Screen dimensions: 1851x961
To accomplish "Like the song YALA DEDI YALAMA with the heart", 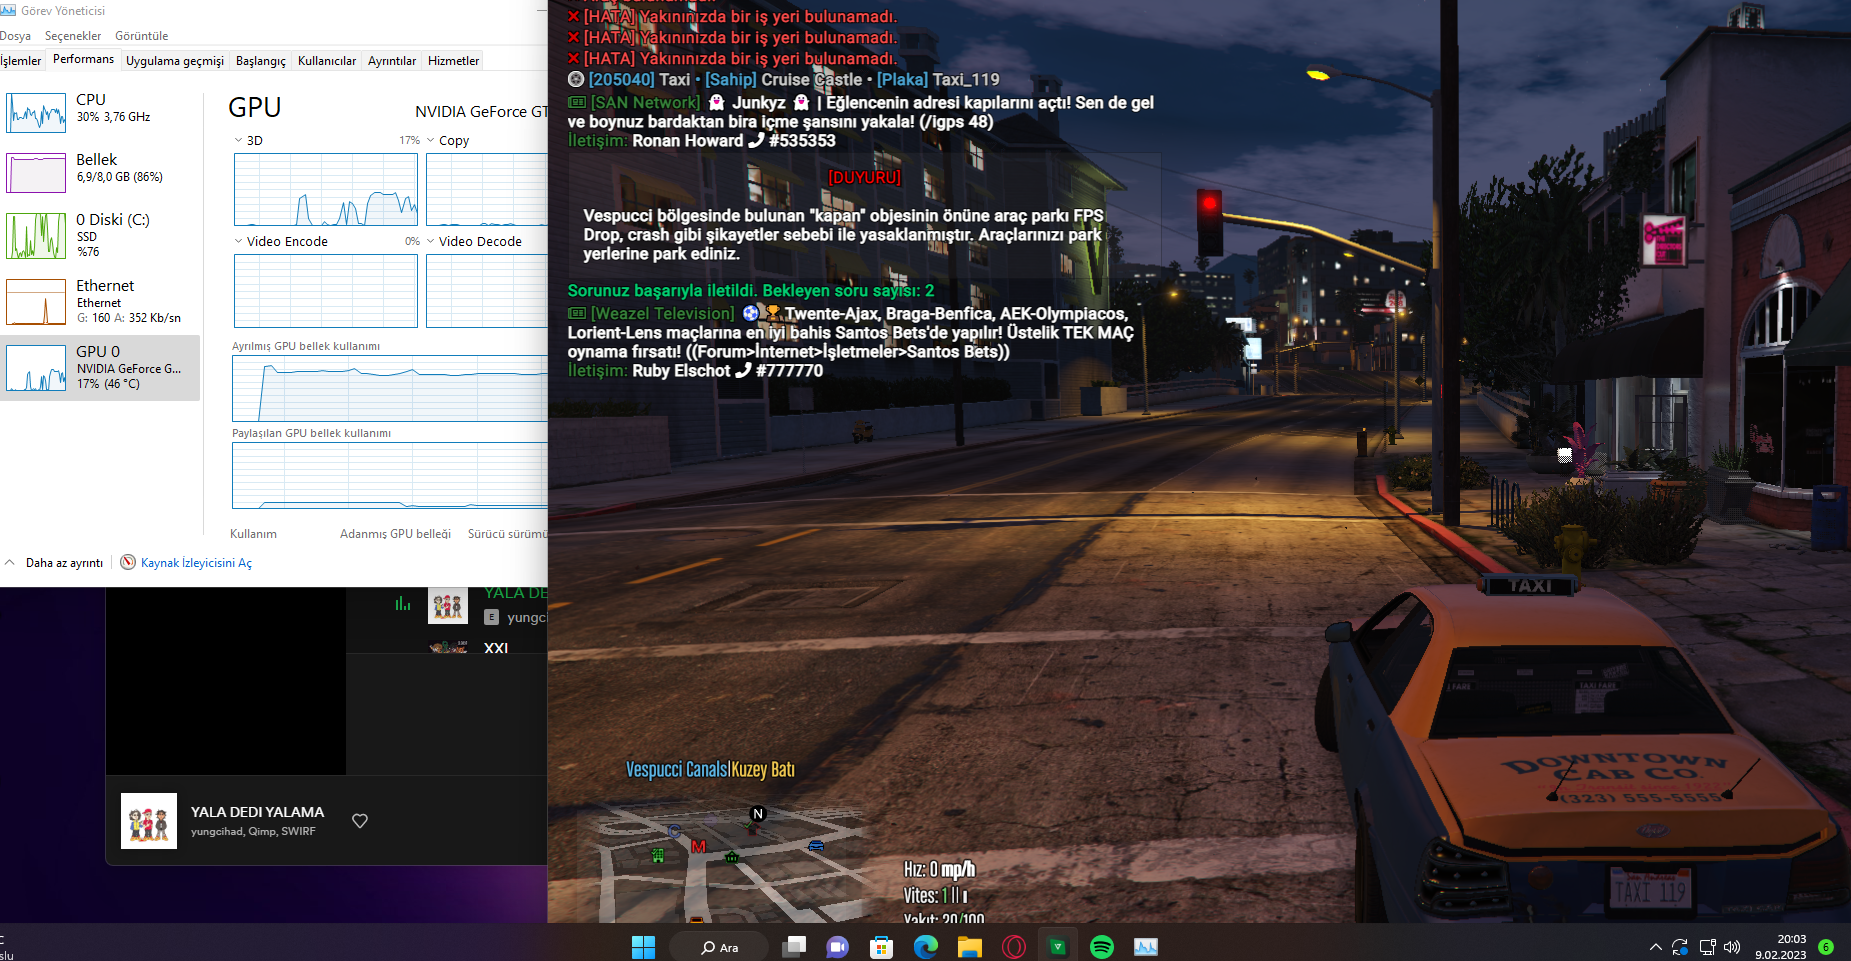I will (x=360, y=821).
